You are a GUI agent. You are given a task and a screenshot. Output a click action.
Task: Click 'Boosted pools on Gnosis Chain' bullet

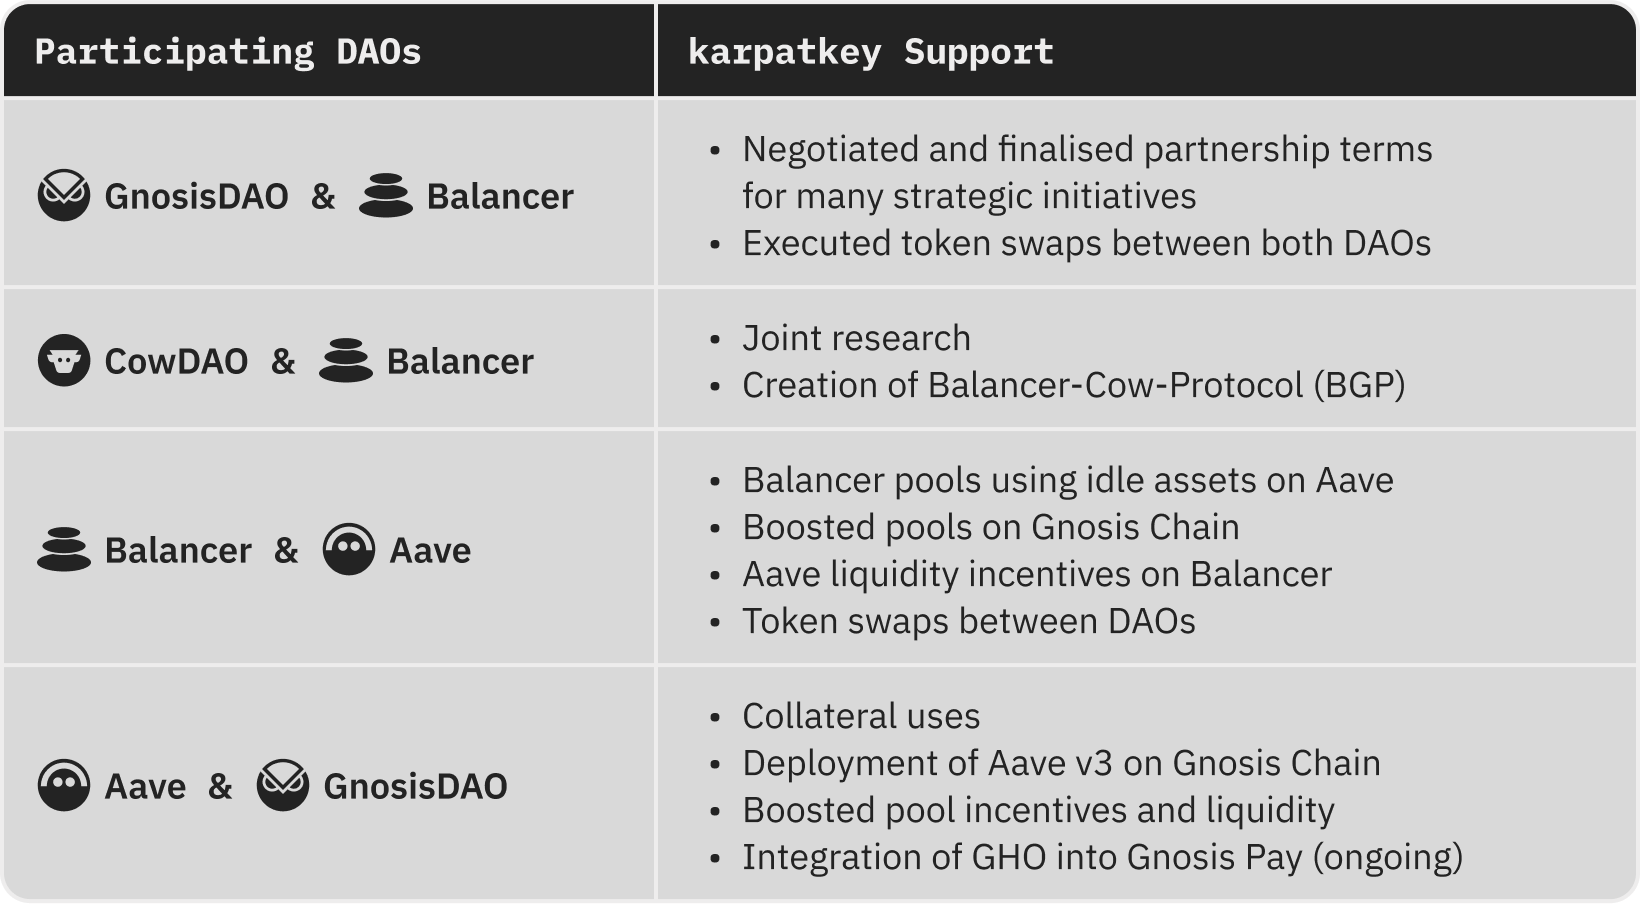coord(991,527)
